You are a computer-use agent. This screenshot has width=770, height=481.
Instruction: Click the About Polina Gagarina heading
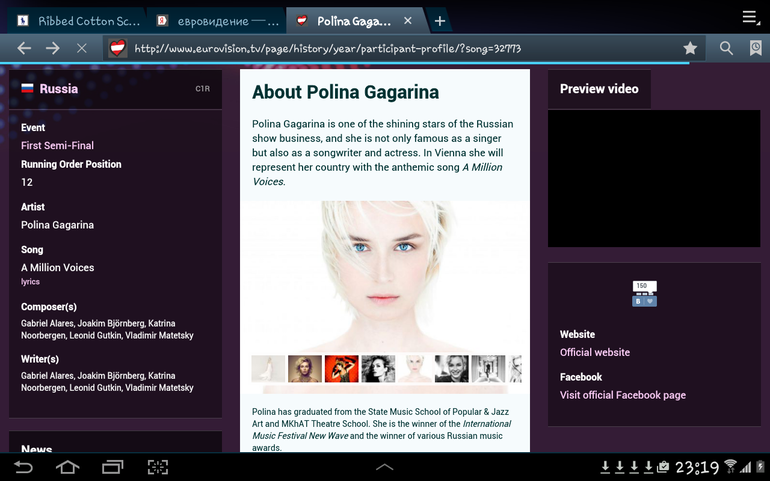[345, 92]
